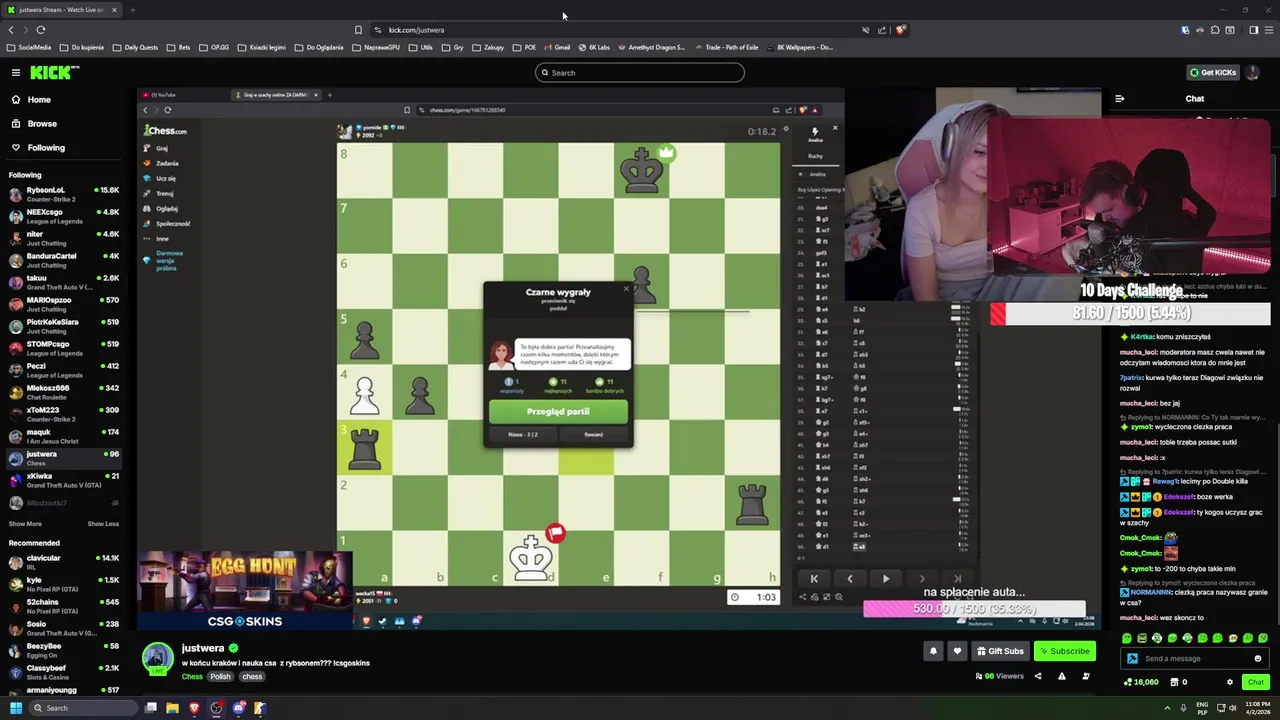Focus the Send a message input
Screen dimensions: 1280x720
pyautogui.click(x=1194, y=658)
